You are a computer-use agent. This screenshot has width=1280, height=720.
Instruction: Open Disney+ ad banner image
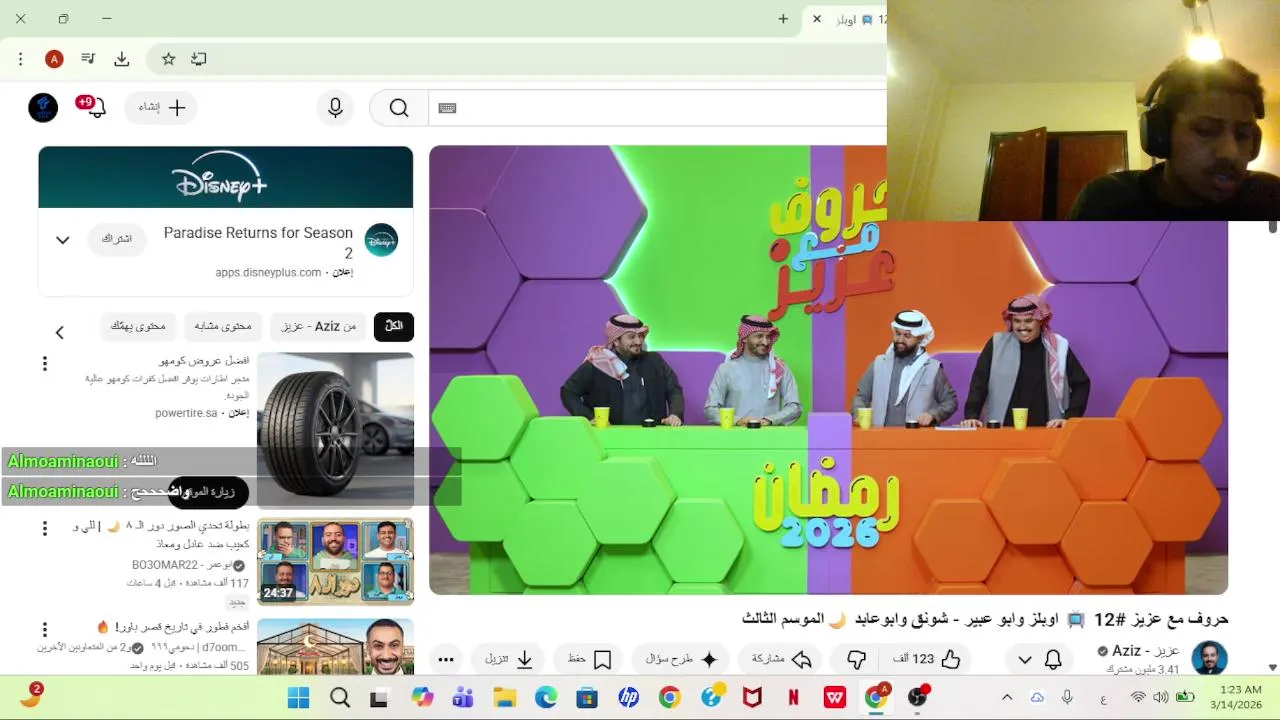[x=226, y=177]
